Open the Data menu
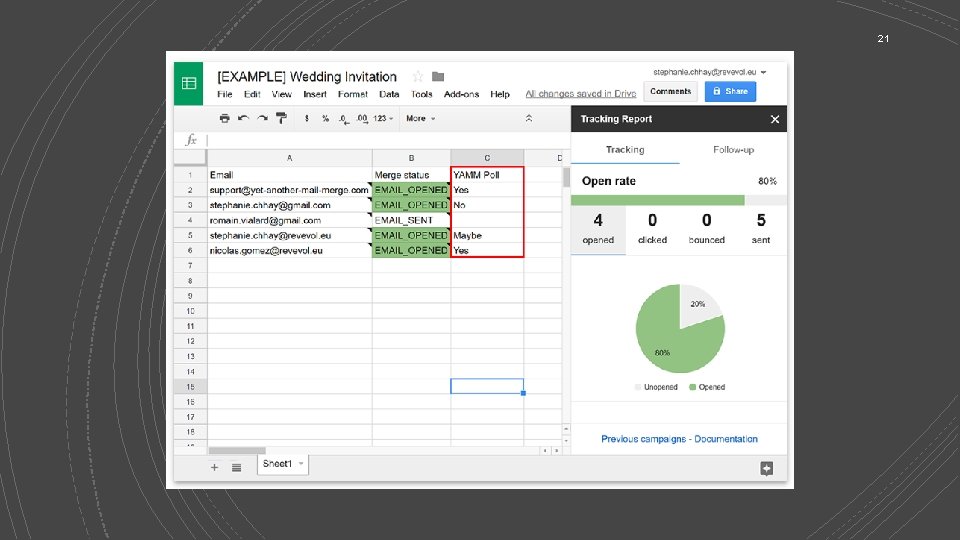 click(389, 94)
